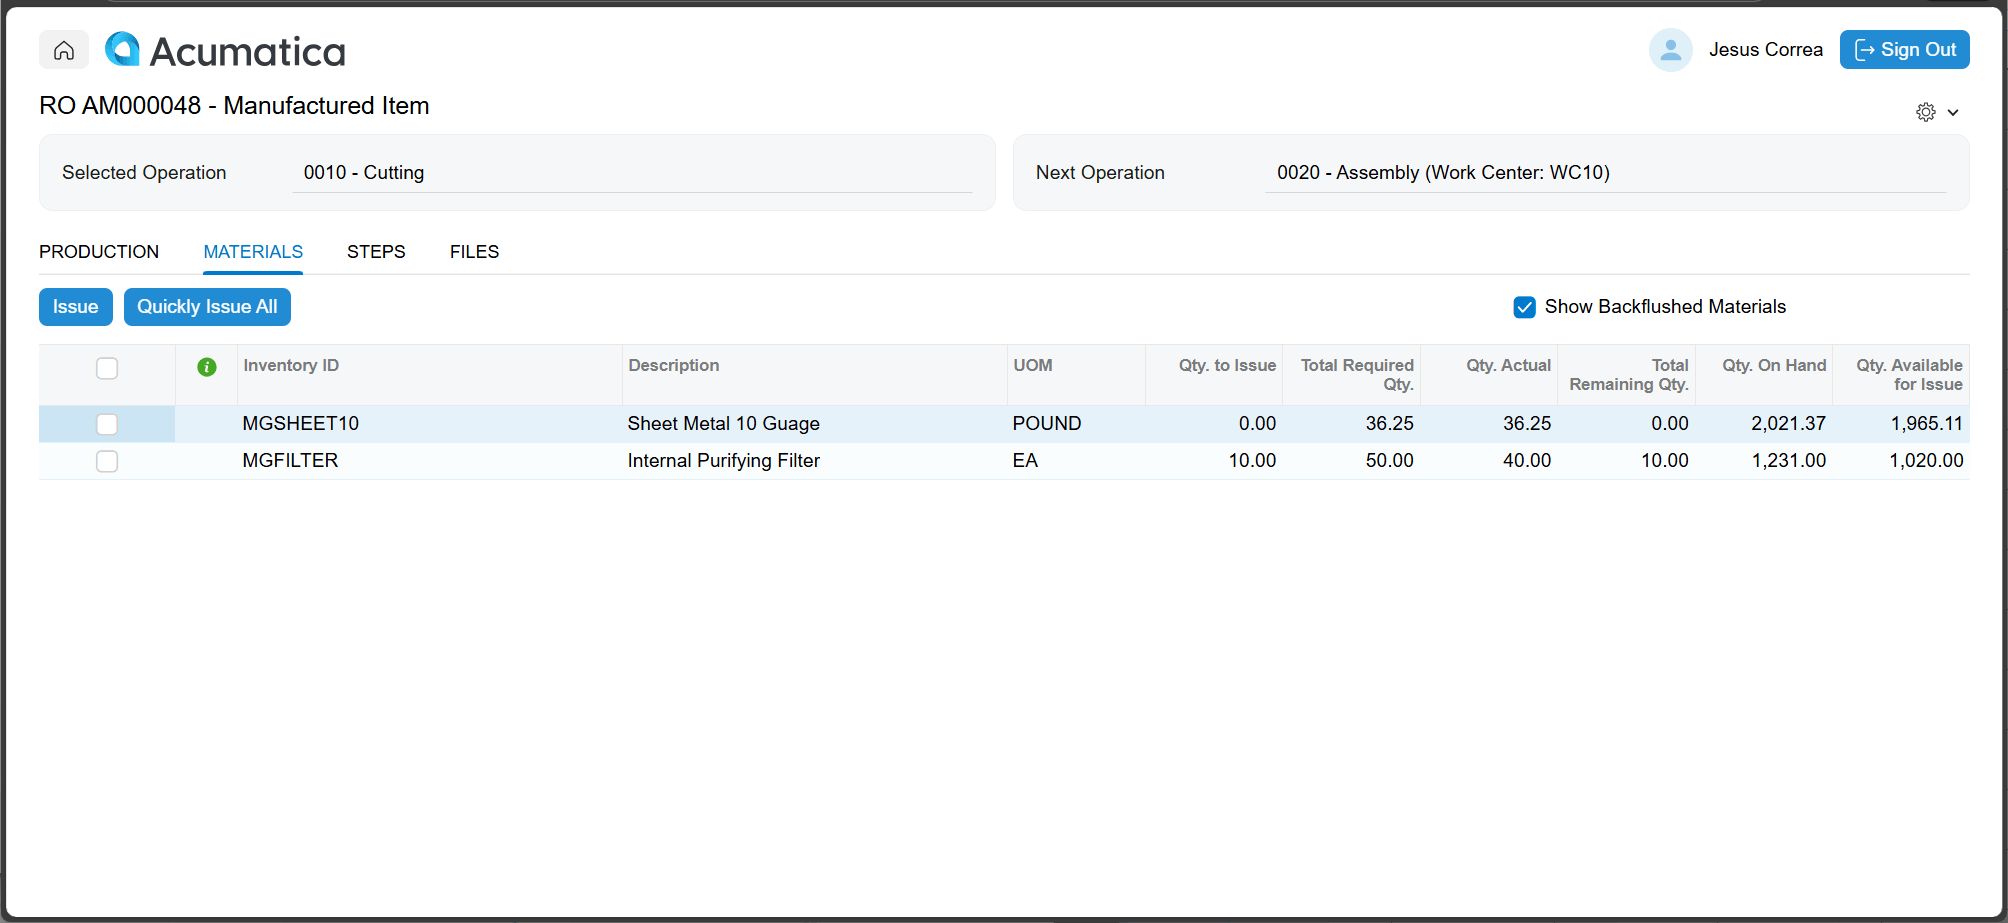The height and width of the screenshot is (923, 2008).
Task: Switch to the STEPS tab
Action: coord(375,252)
